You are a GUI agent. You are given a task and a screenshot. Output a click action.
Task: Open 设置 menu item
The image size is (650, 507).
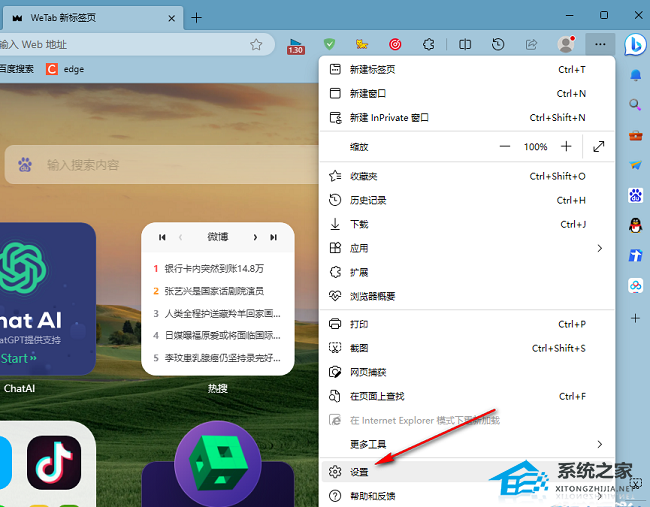pyautogui.click(x=467, y=472)
